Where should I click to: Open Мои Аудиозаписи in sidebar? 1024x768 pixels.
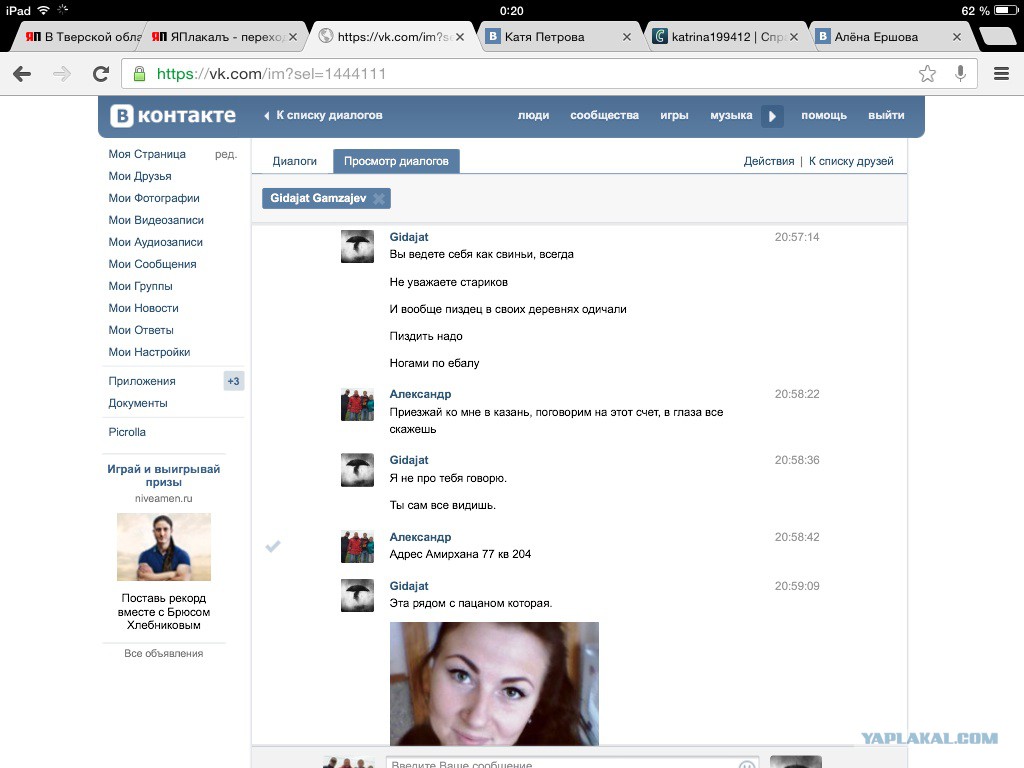(155, 242)
